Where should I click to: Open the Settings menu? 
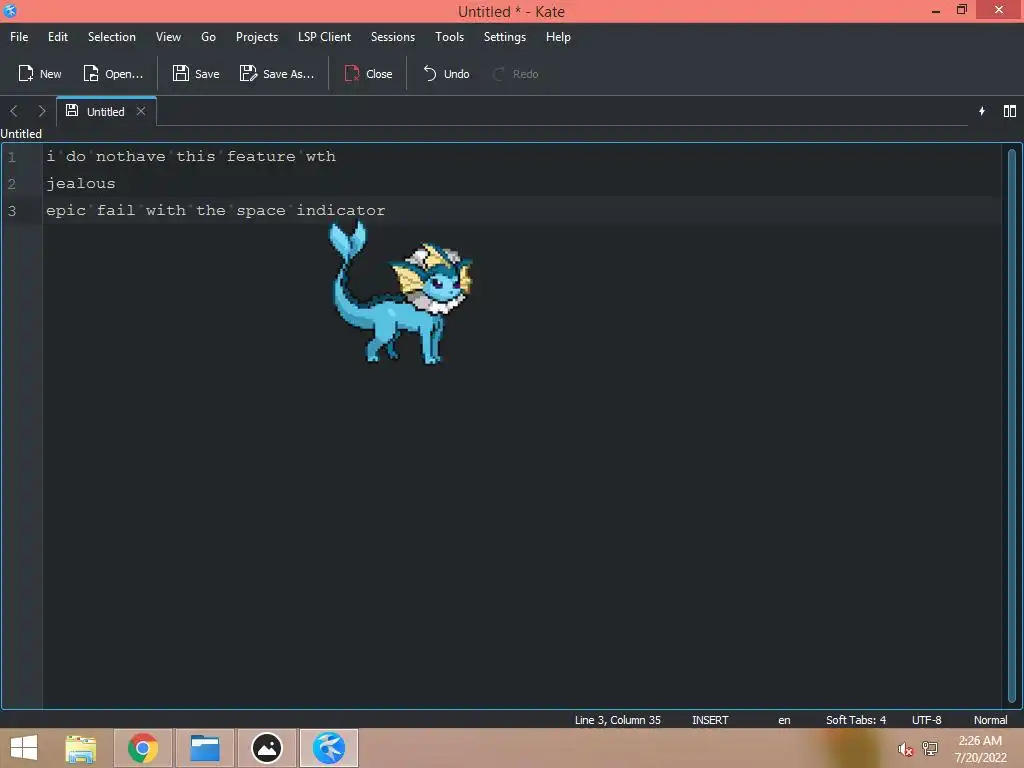click(505, 37)
